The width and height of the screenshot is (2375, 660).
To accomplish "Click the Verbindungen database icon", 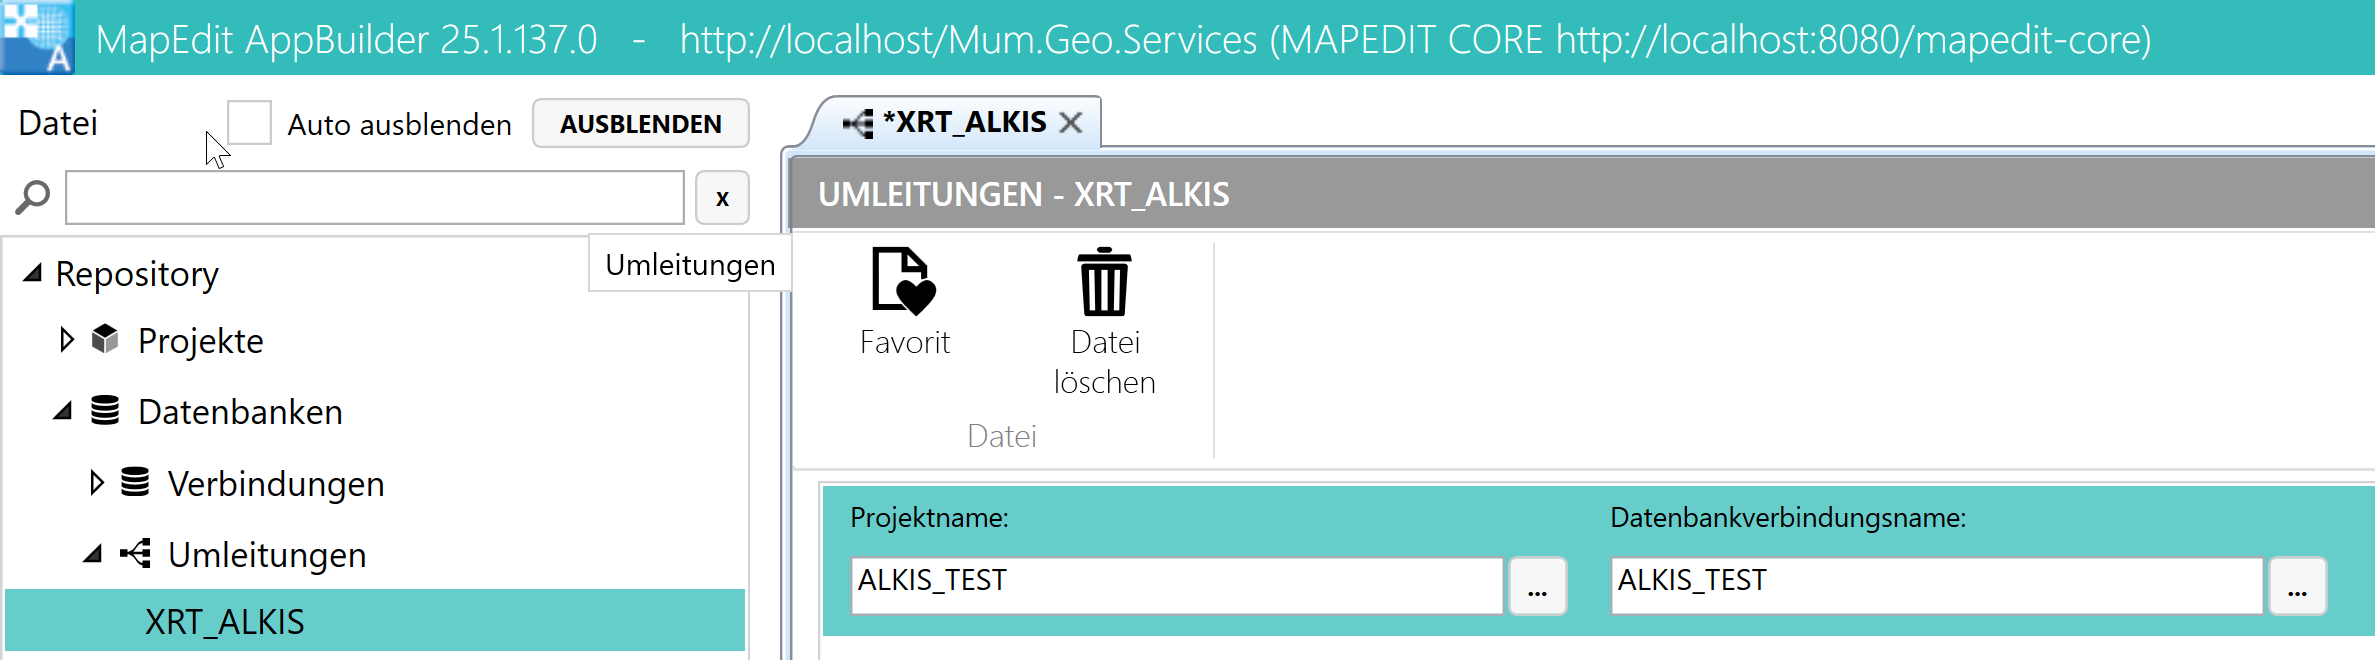I will (135, 483).
